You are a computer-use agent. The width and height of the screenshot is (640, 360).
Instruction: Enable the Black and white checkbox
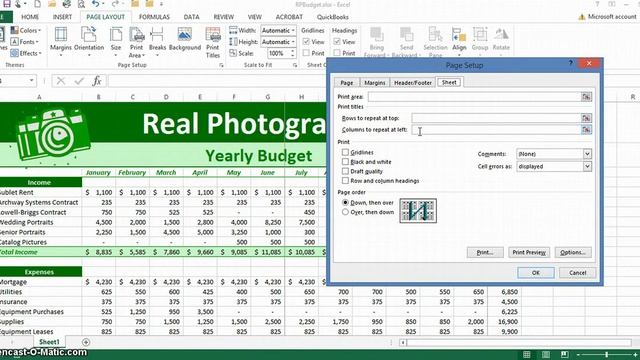tap(345, 162)
